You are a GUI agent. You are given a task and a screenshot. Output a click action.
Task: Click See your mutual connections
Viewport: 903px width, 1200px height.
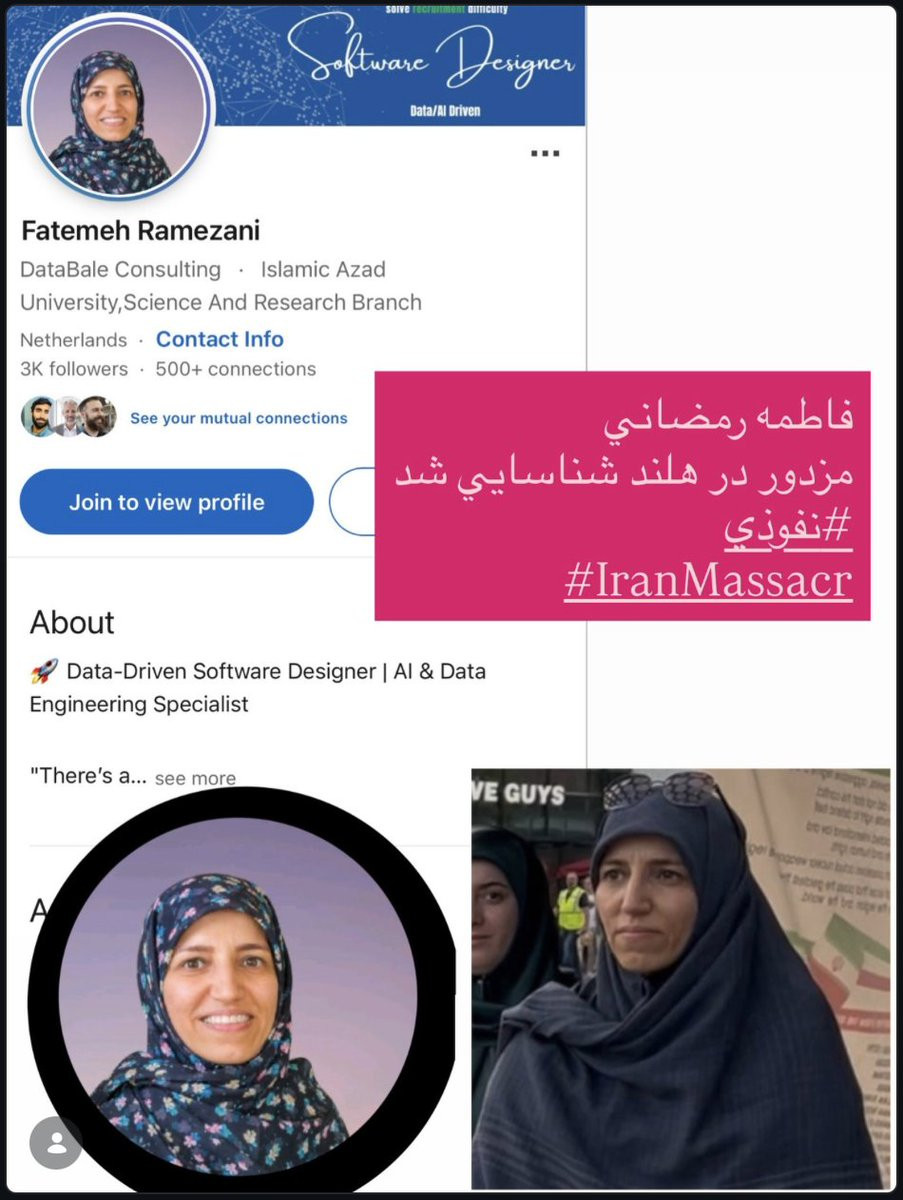239,418
